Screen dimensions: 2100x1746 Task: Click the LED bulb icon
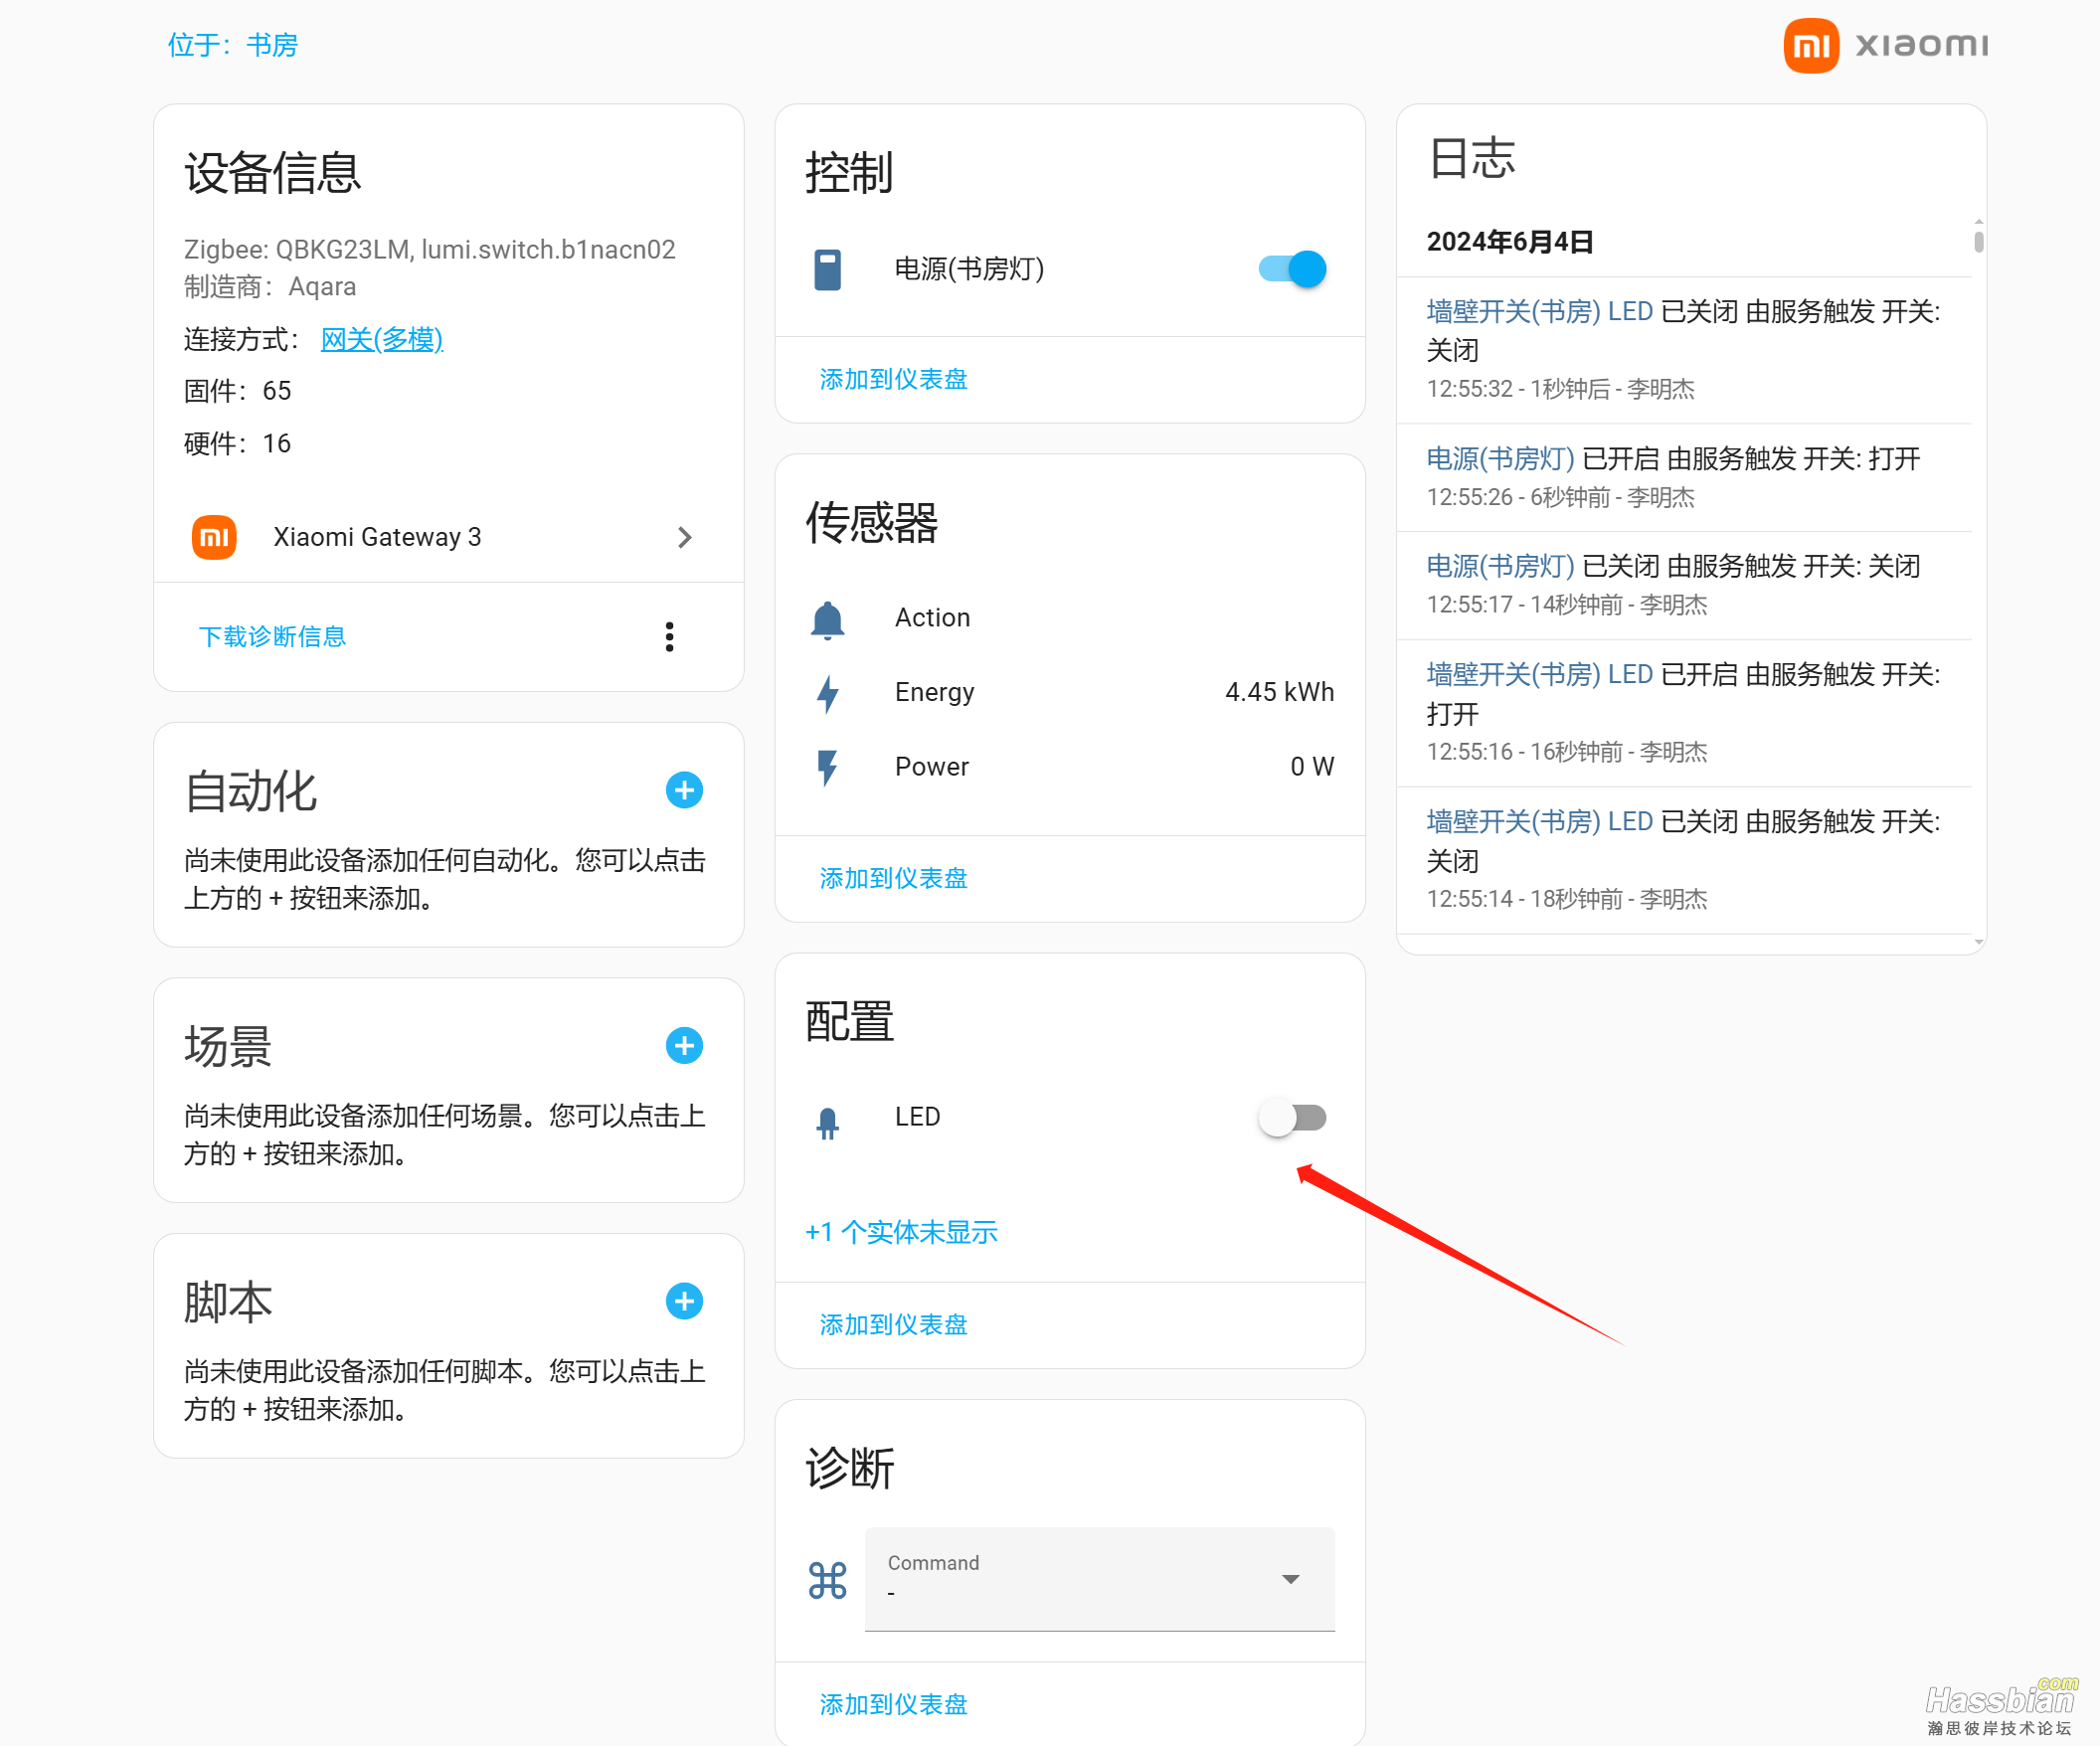pos(828,1123)
